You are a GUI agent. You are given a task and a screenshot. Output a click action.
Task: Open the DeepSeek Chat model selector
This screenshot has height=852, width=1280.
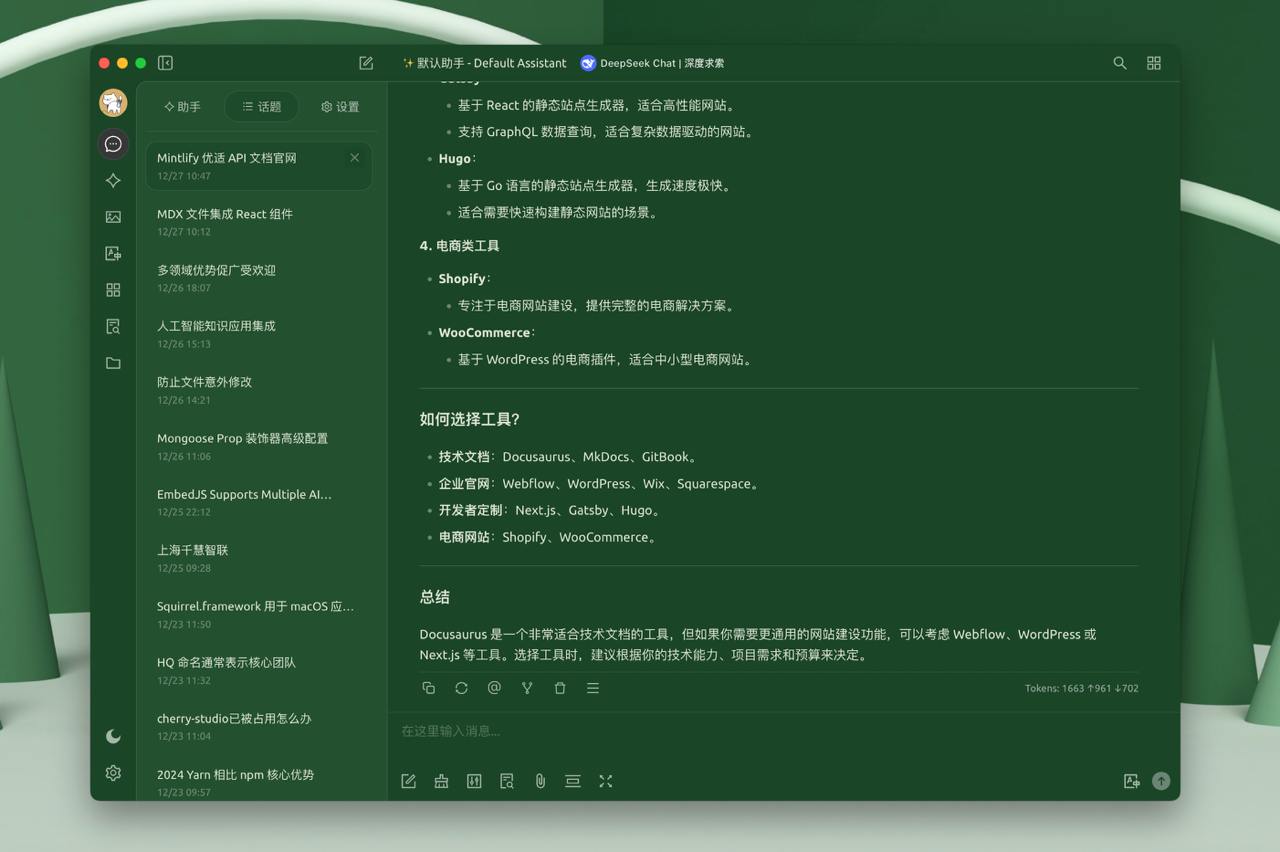coord(652,63)
